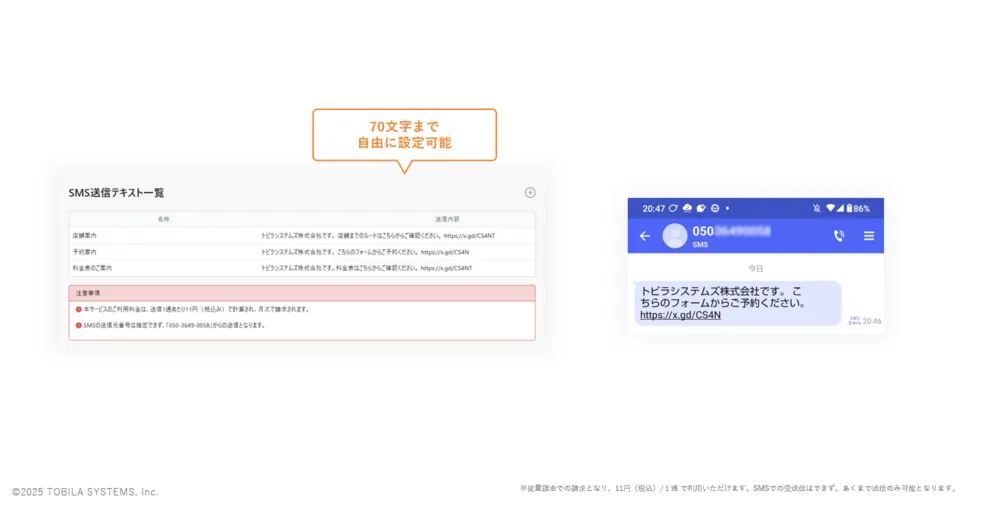Click 予約案内 row message with こちらのフォーム

click(x=365, y=252)
